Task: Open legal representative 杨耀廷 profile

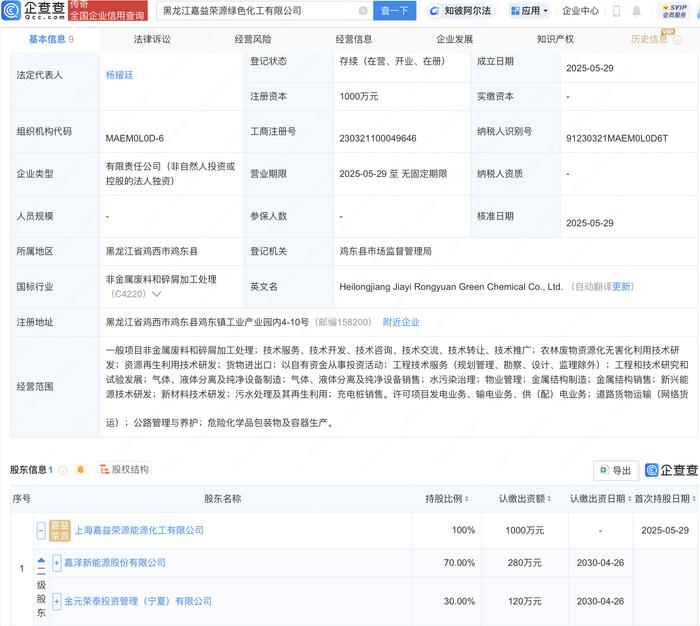Action: click(119, 75)
